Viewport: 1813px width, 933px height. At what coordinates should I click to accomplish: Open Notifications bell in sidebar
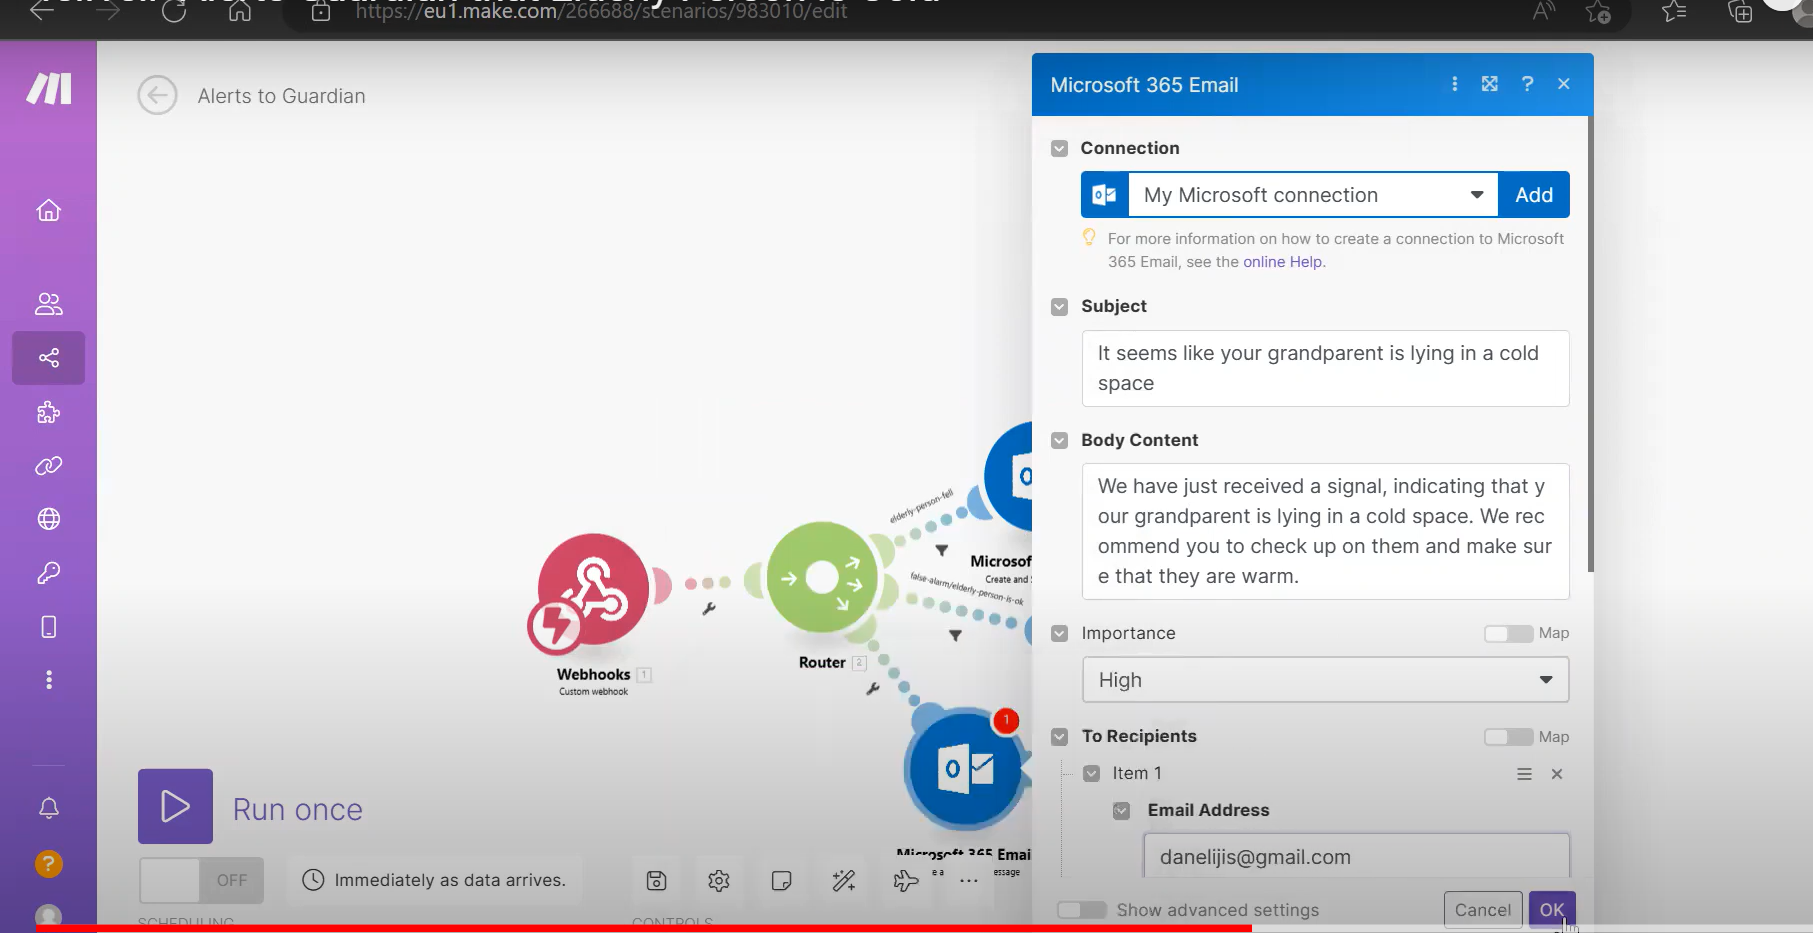point(48,808)
